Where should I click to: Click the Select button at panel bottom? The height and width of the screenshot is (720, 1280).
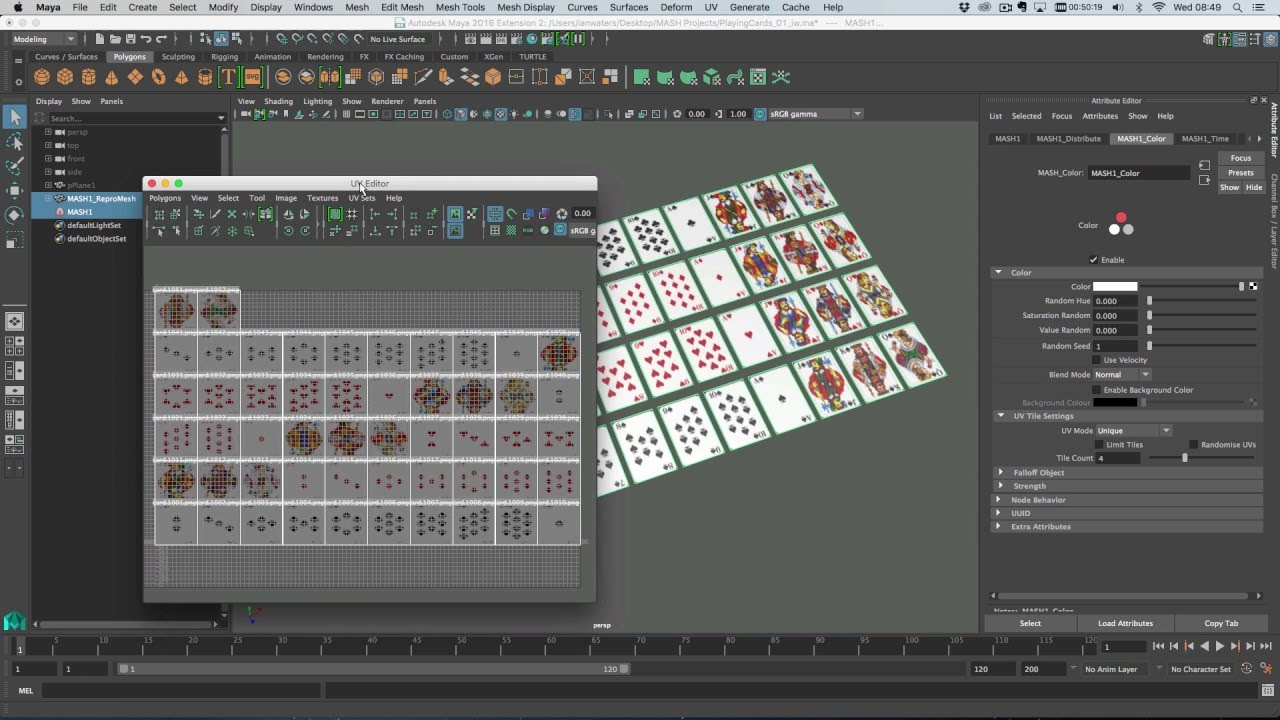[x=1030, y=623]
